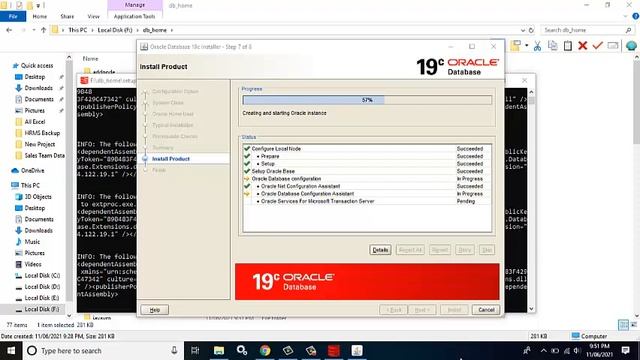Image resolution: width=640 pixels, height=360 pixels.
Task: Open HRMS Backup folder in navigation pane
Action: coord(42,133)
